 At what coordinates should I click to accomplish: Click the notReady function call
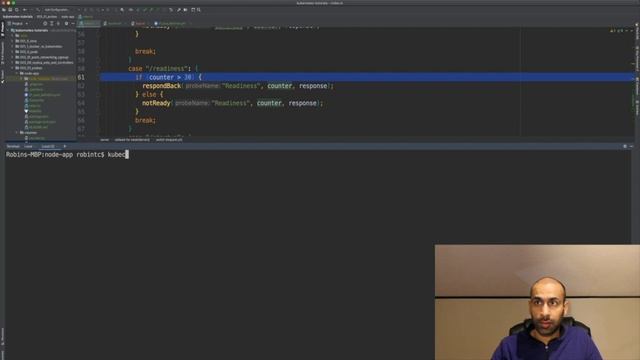point(156,103)
